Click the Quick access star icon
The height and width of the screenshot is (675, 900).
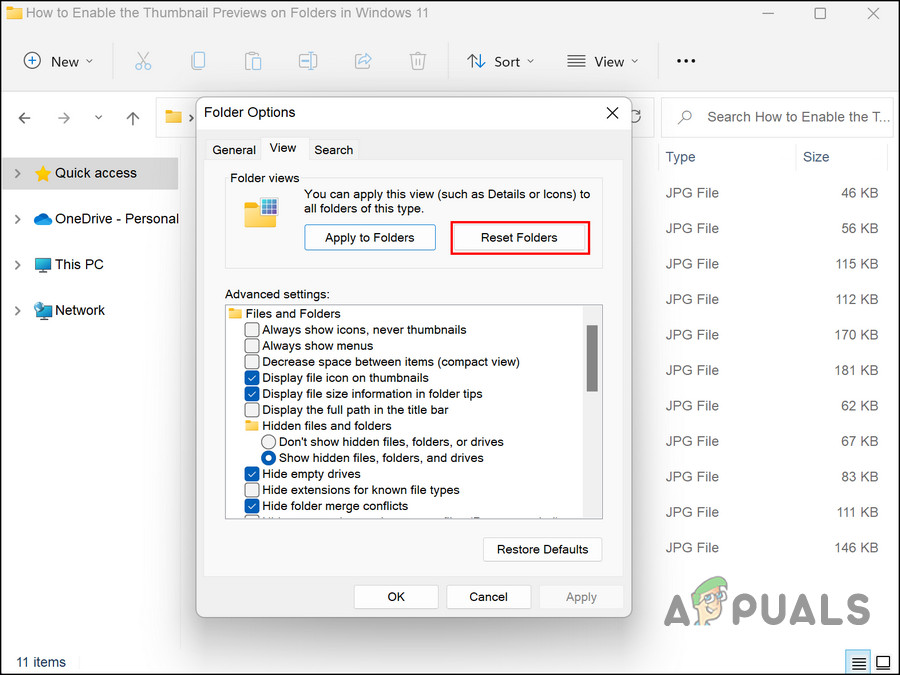(x=42, y=173)
